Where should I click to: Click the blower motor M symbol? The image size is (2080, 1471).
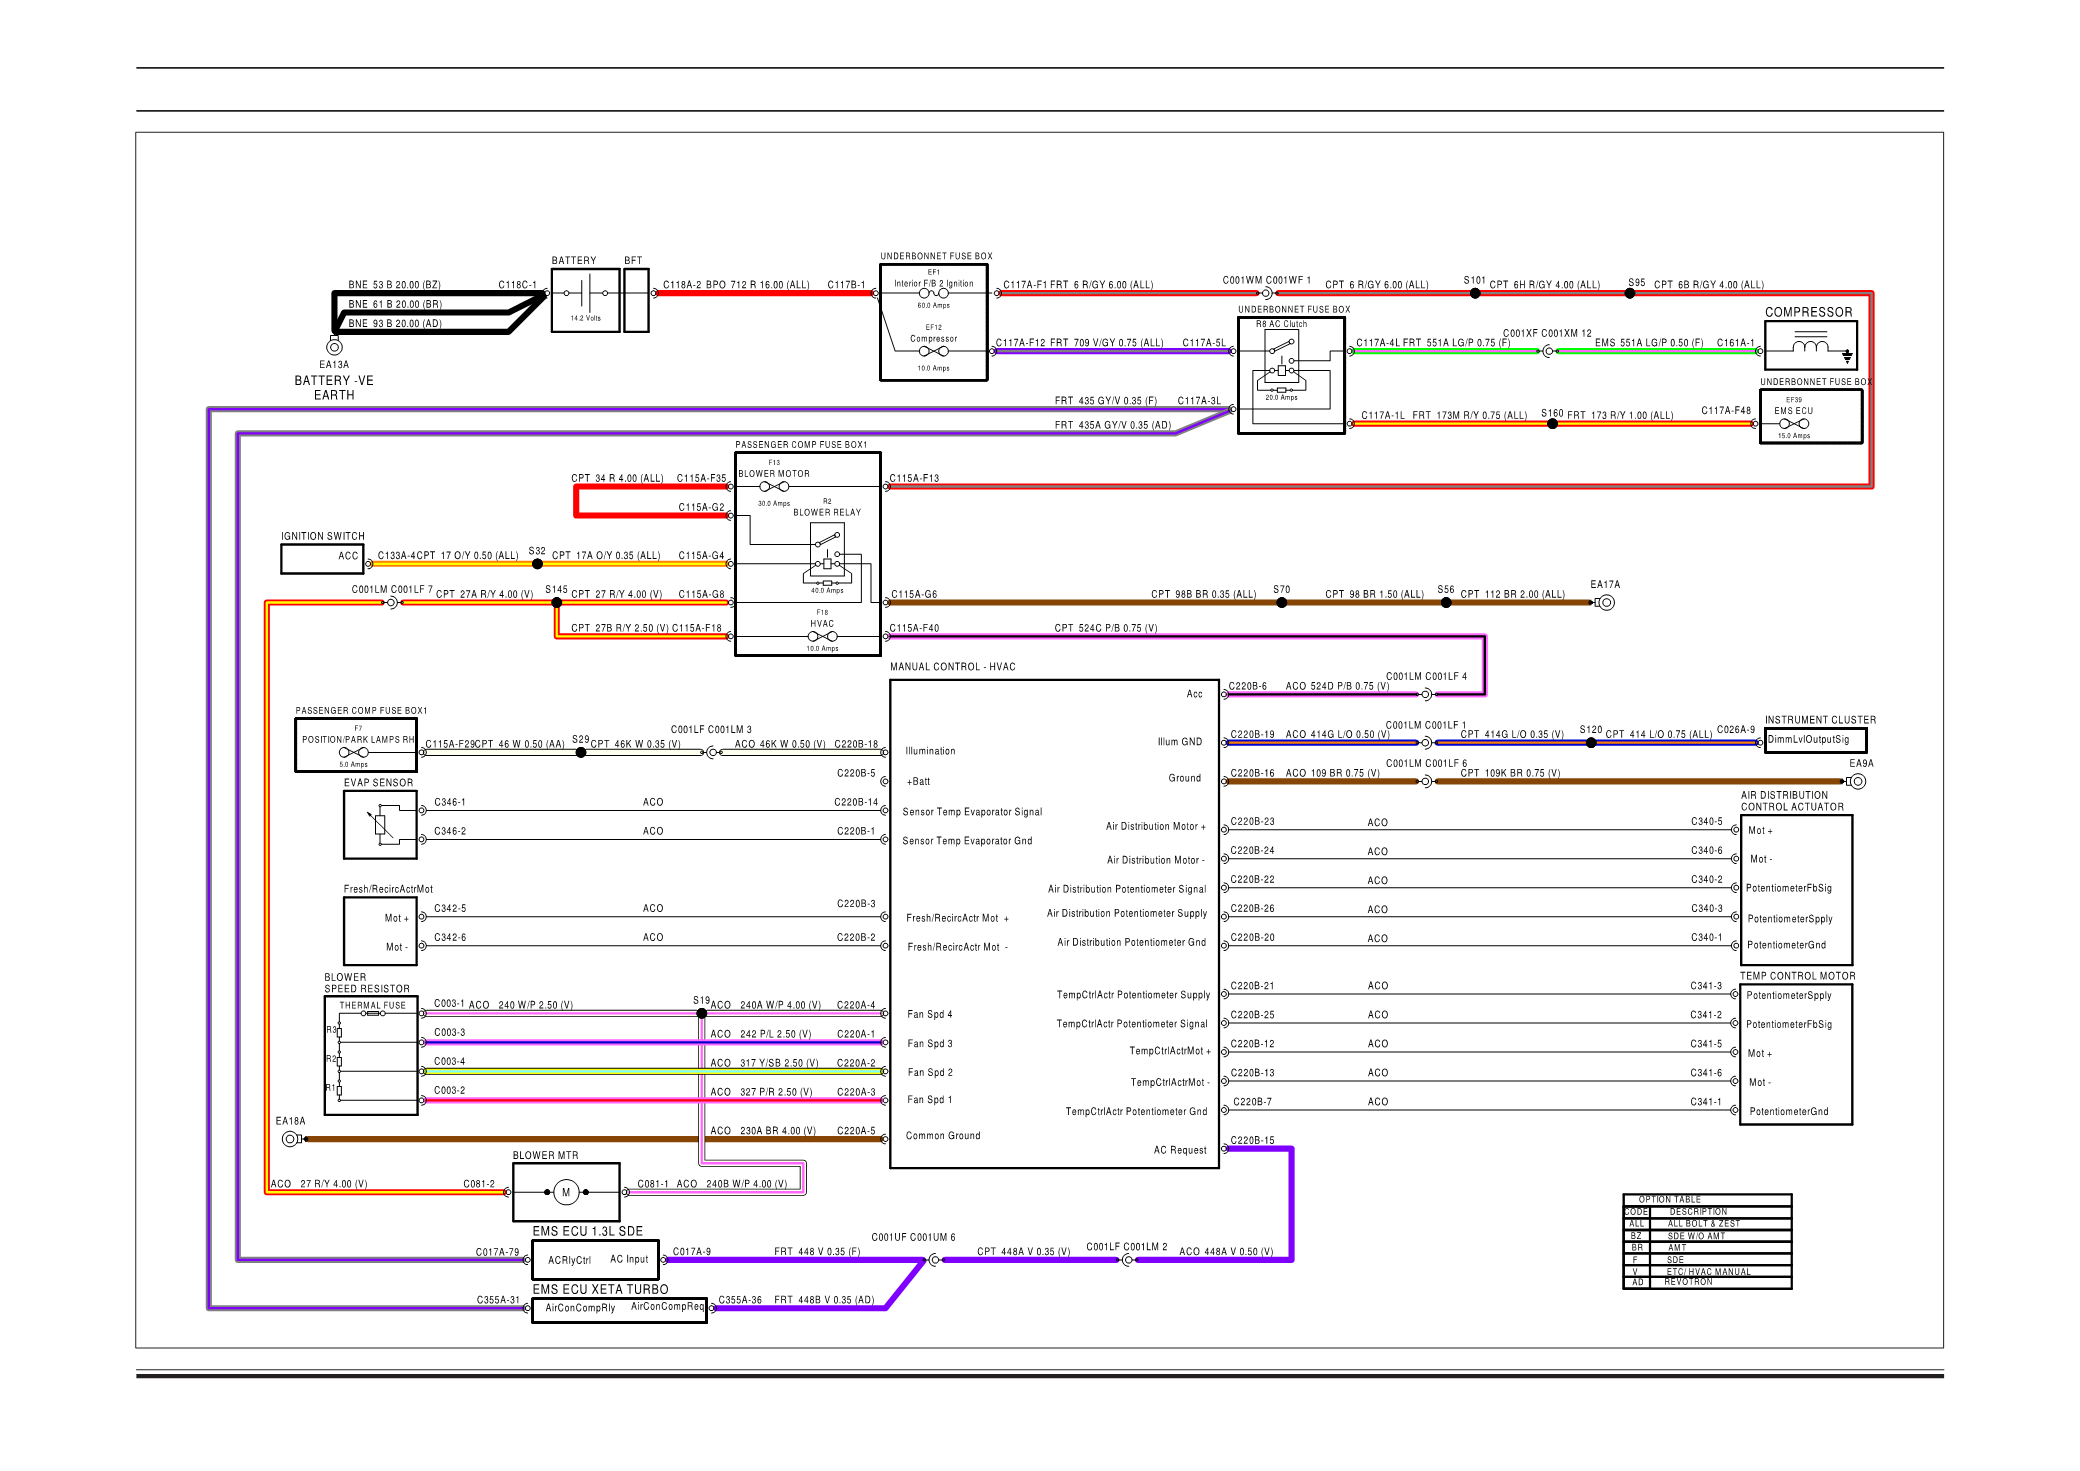(566, 1192)
